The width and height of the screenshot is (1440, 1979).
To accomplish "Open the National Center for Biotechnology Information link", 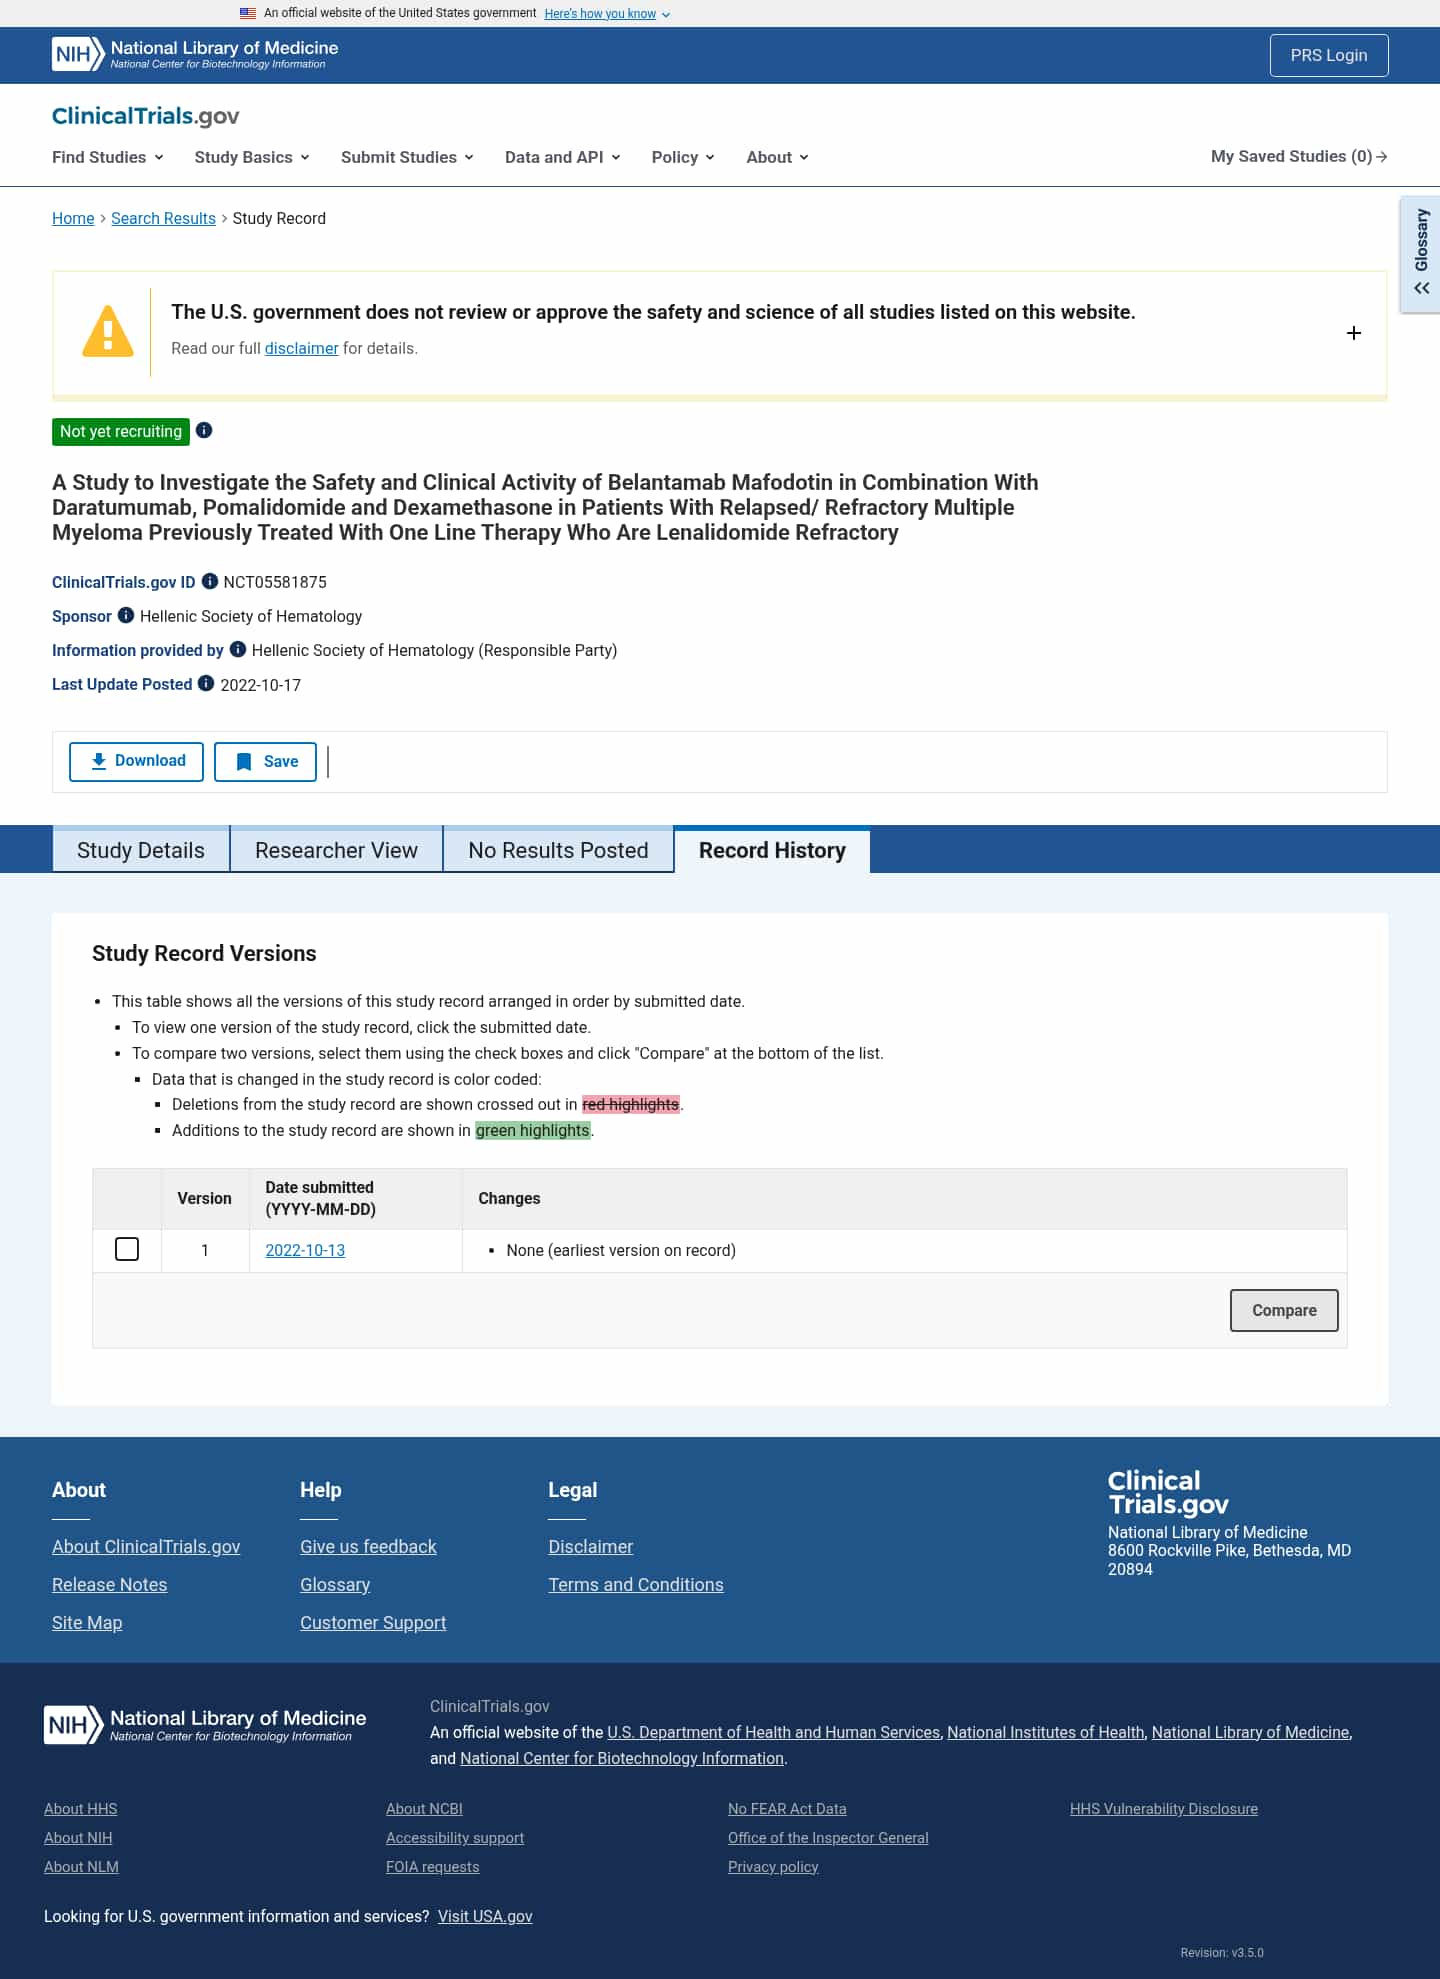I will pyautogui.click(x=622, y=1758).
